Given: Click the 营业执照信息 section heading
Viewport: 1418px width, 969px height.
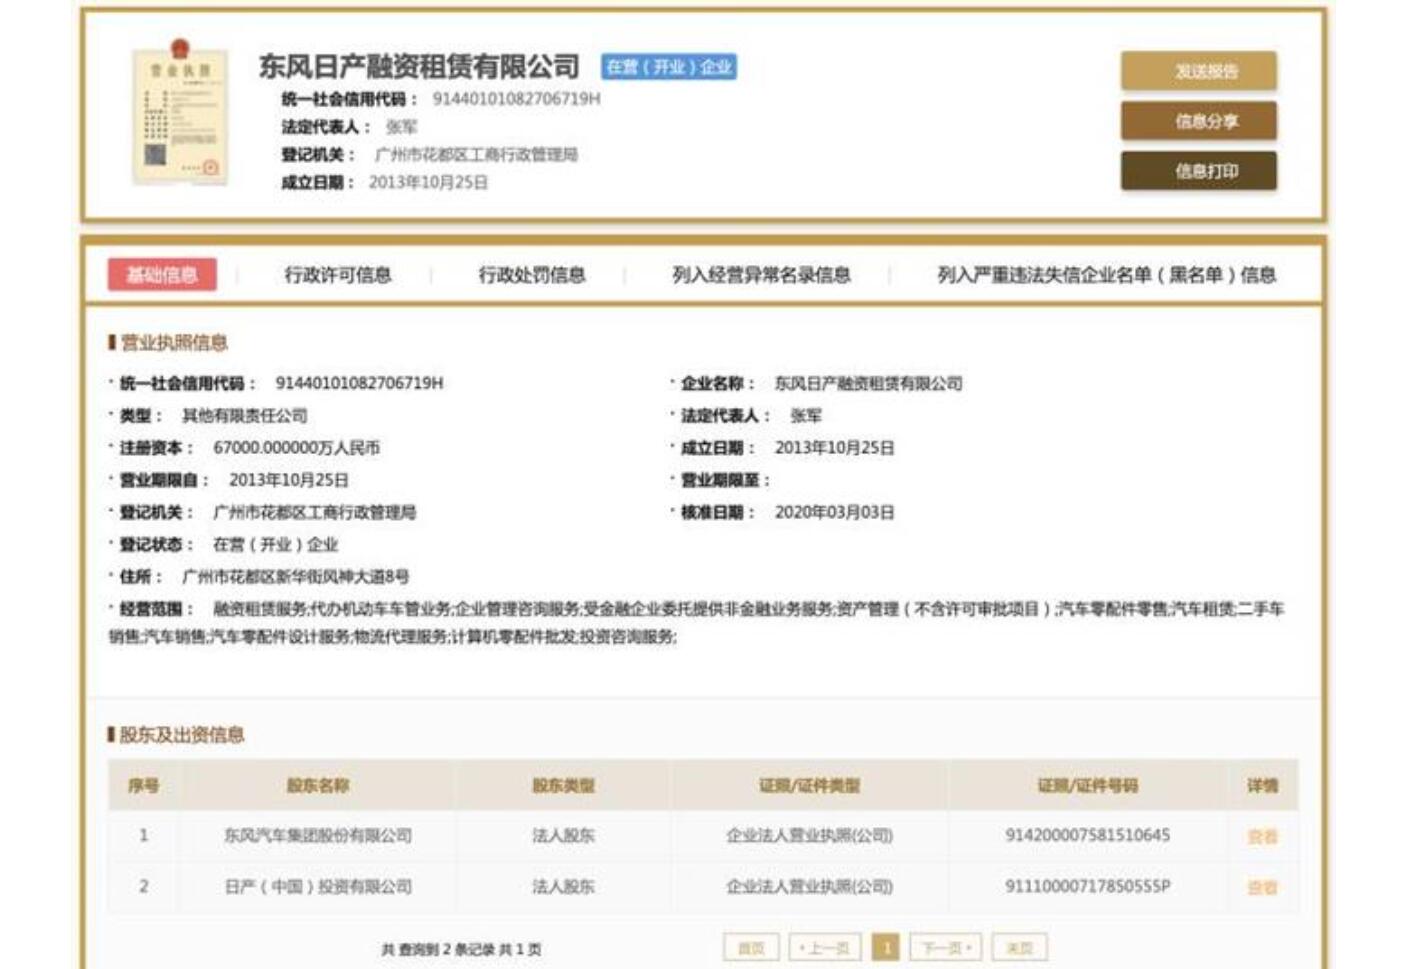Looking at the screenshot, I should click(x=174, y=343).
